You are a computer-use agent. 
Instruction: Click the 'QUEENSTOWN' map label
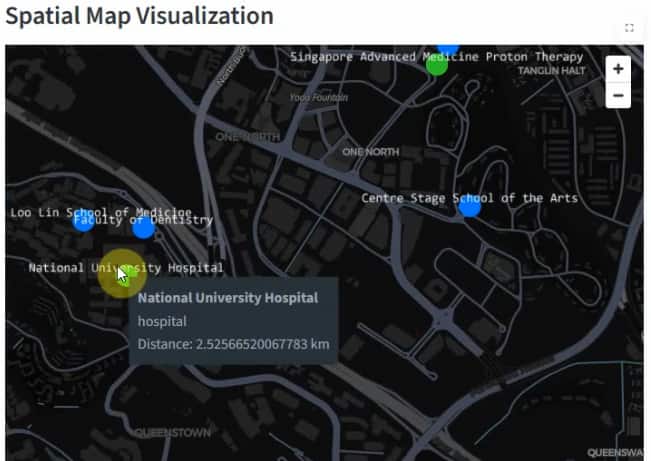(173, 433)
